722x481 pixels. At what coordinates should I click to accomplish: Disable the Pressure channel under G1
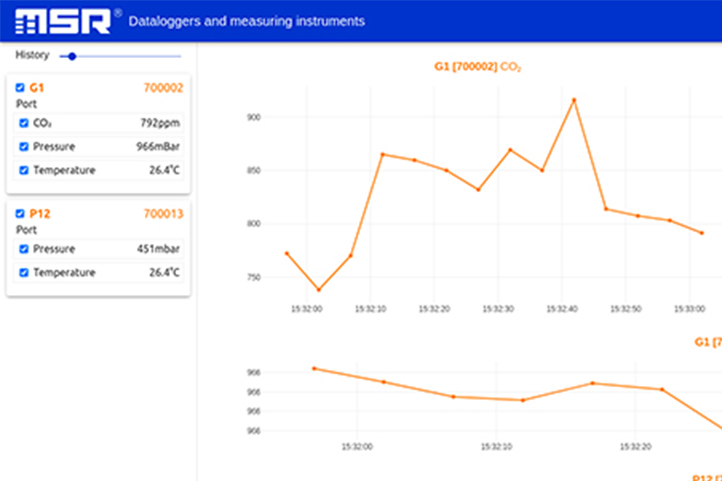point(24,146)
